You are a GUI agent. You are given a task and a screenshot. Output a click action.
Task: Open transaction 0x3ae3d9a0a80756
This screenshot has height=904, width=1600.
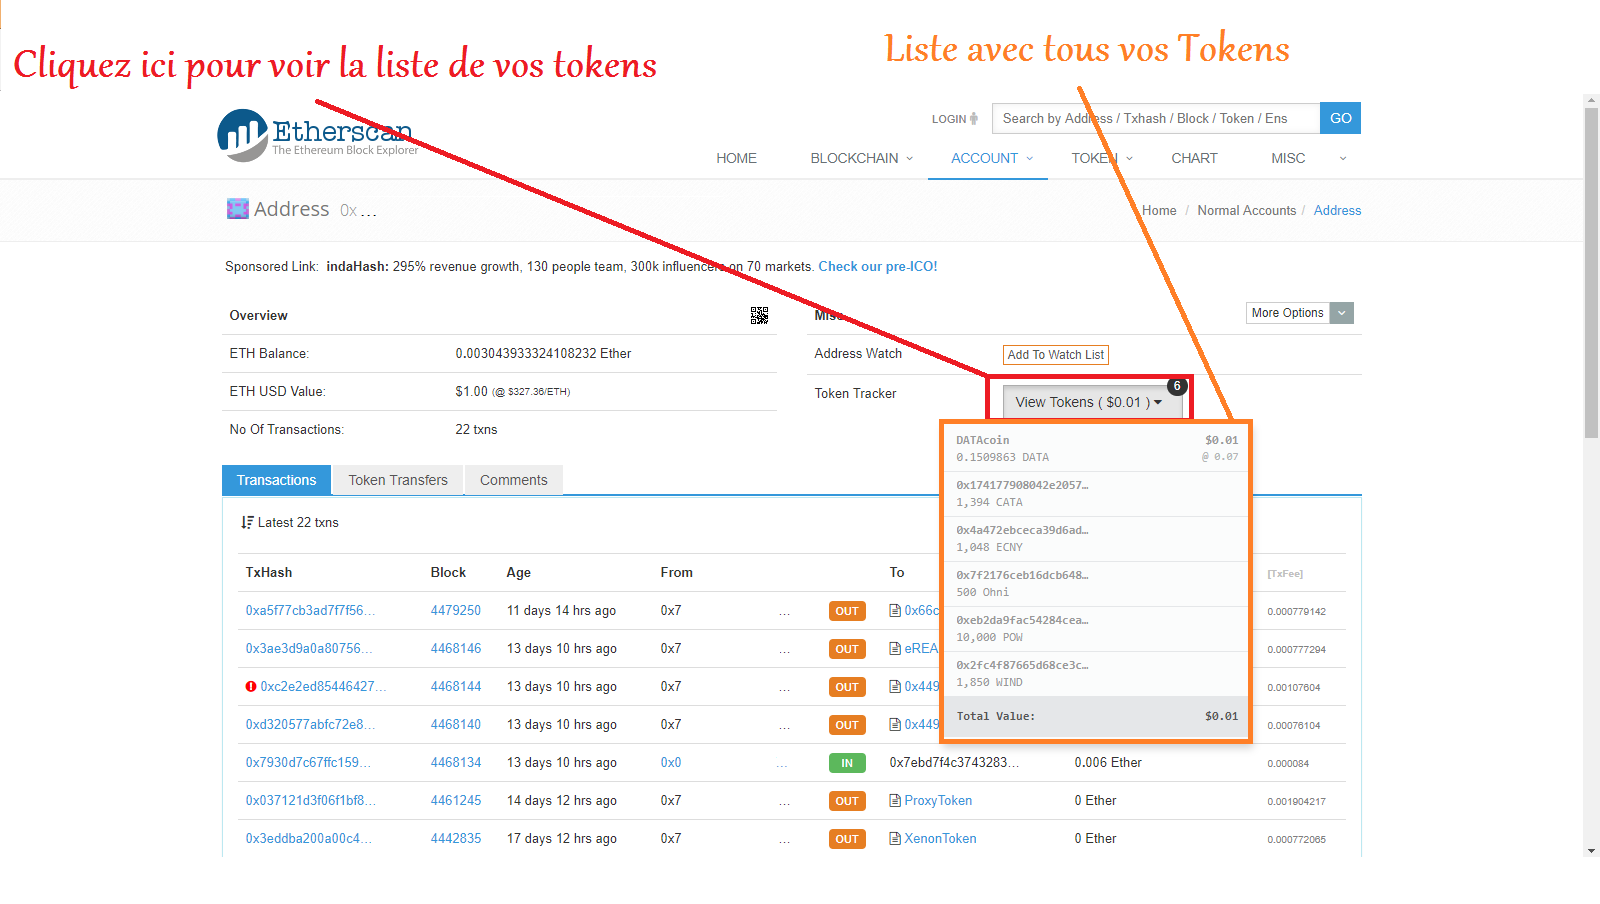coord(309,649)
